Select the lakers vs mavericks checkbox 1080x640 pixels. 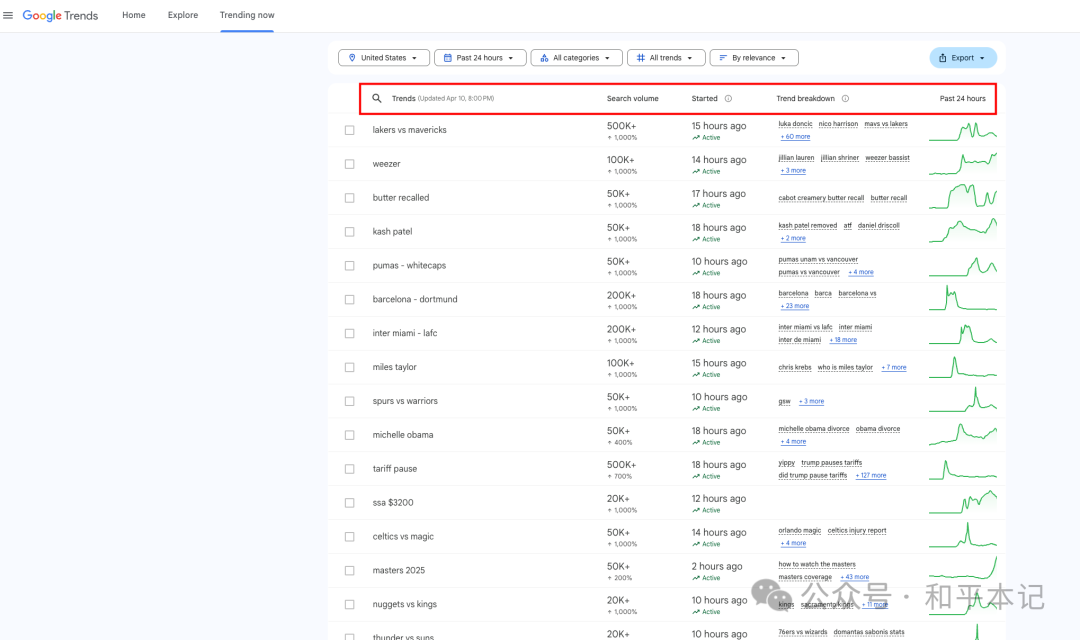(350, 130)
